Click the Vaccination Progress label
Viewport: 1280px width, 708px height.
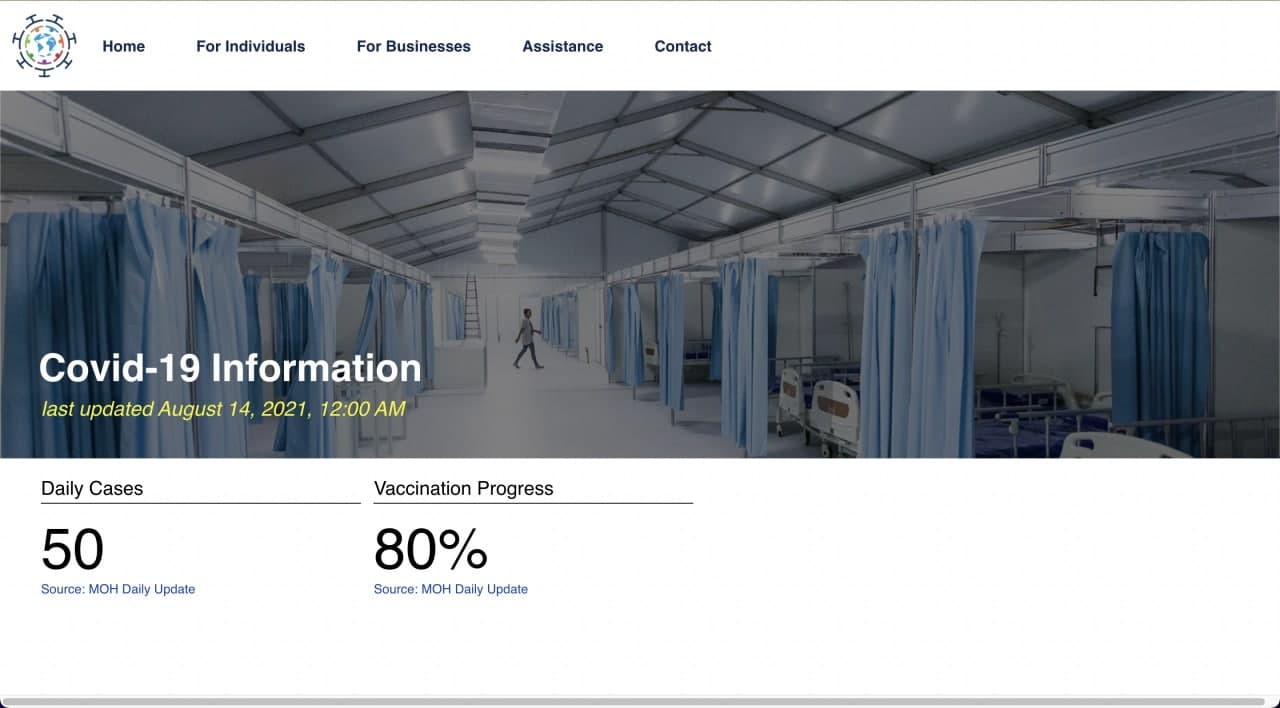[x=463, y=488]
